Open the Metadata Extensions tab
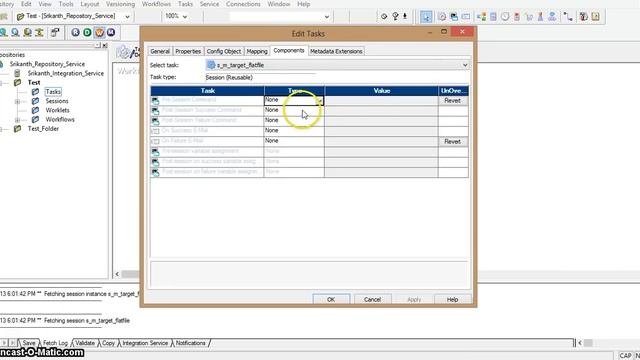Image resolution: width=640 pixels, height=360 pixels. pos(336,51)
